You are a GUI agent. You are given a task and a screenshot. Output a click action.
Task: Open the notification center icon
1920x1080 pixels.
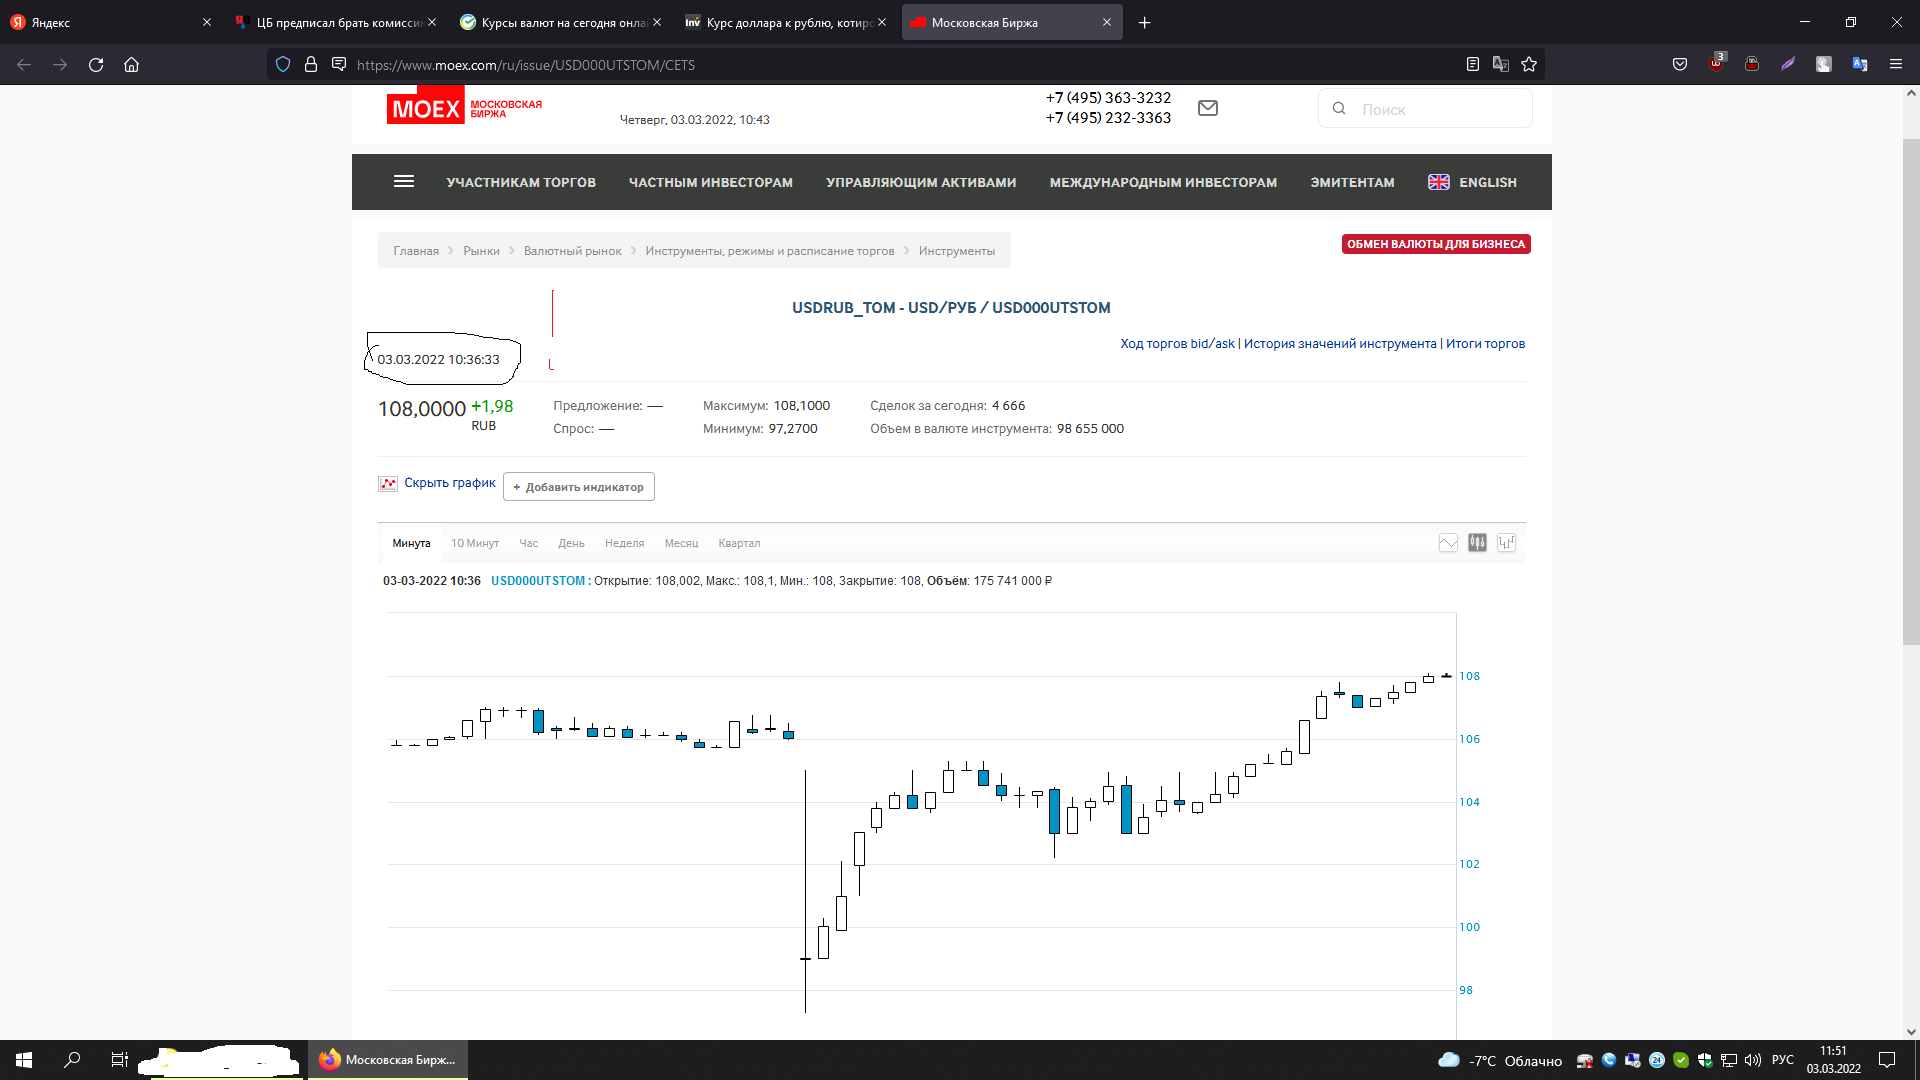click(x=1887, y=1060)
